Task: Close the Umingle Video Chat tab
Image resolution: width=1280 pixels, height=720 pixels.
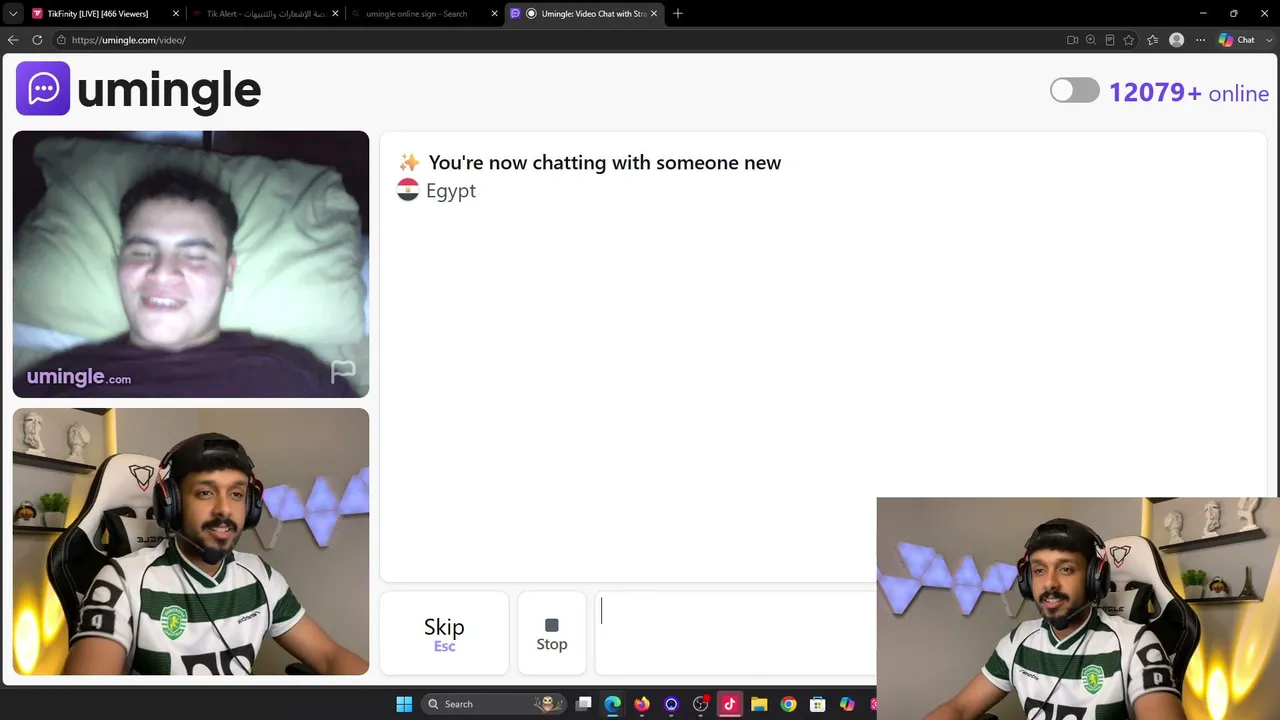Action: pos(654,14)
